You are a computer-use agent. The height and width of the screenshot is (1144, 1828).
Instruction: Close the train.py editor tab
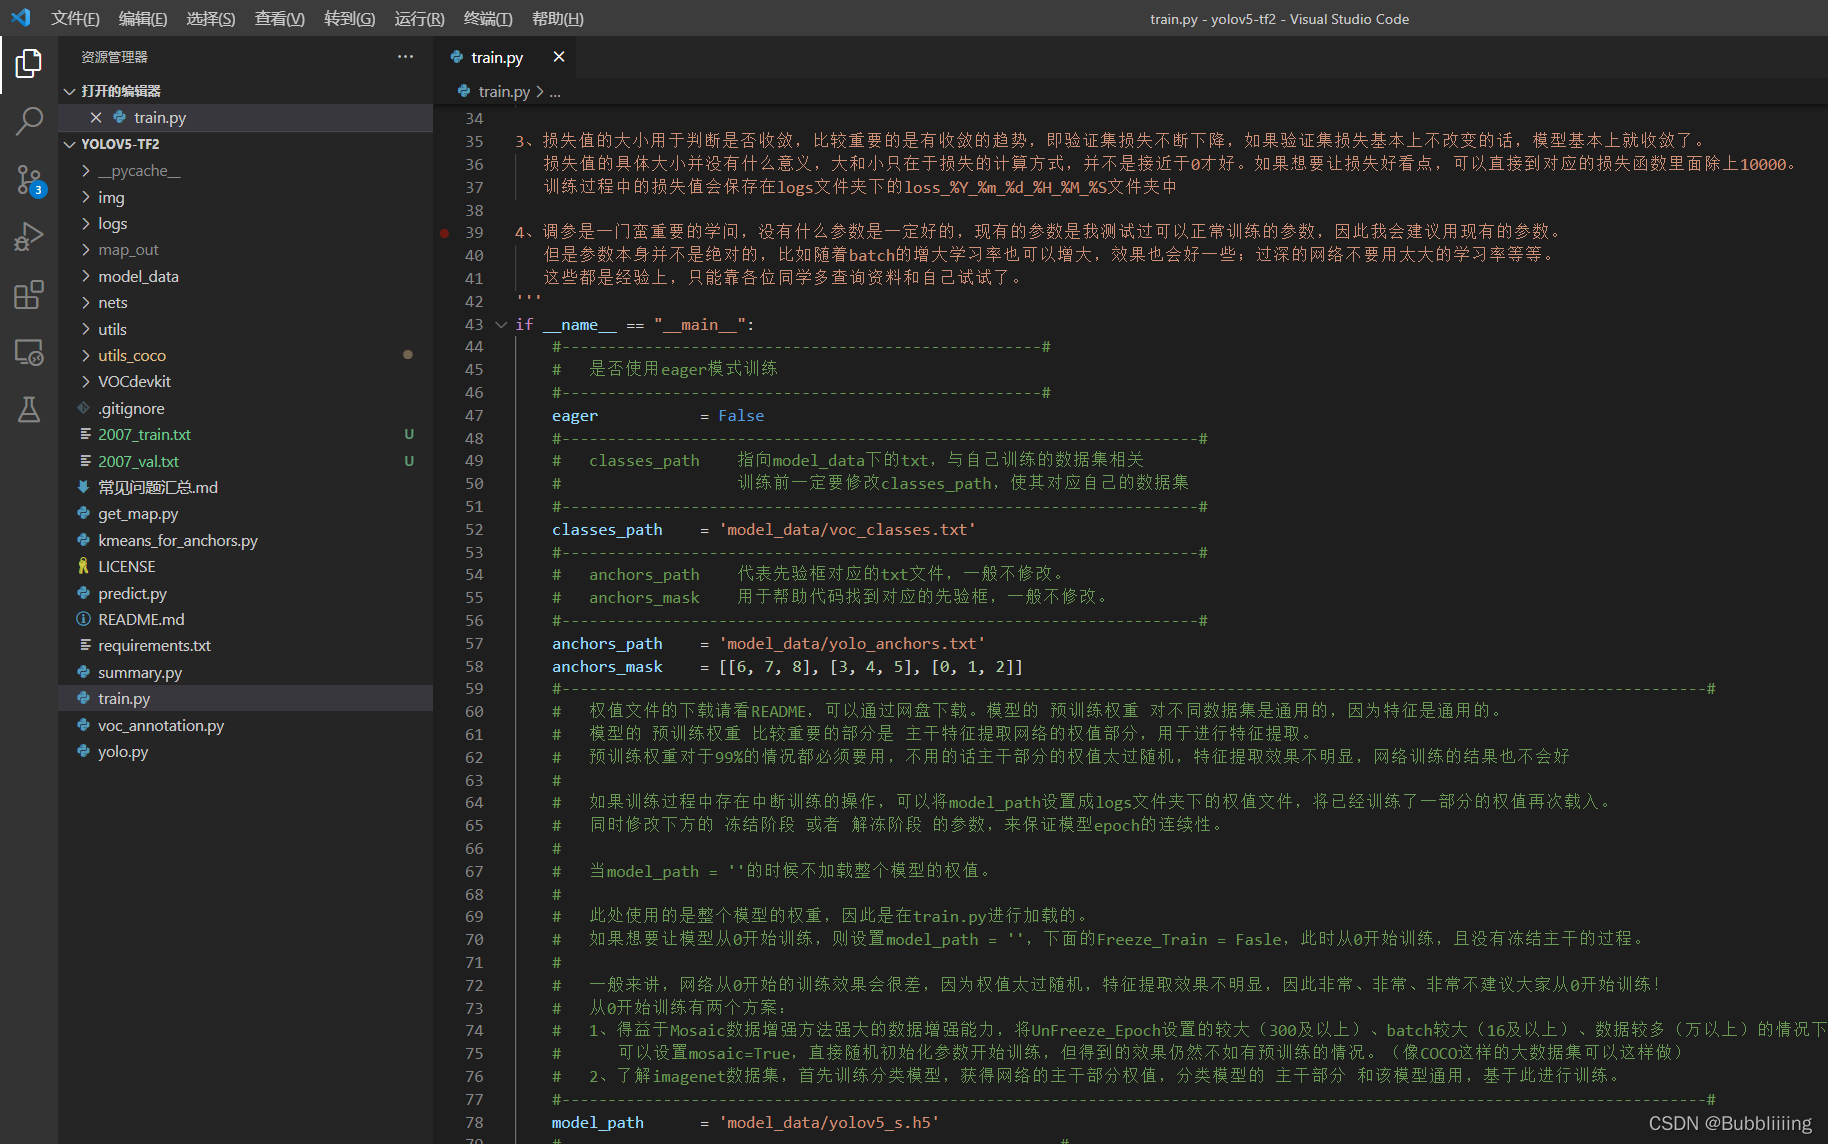pyautogui.click(x=559, y=57)
